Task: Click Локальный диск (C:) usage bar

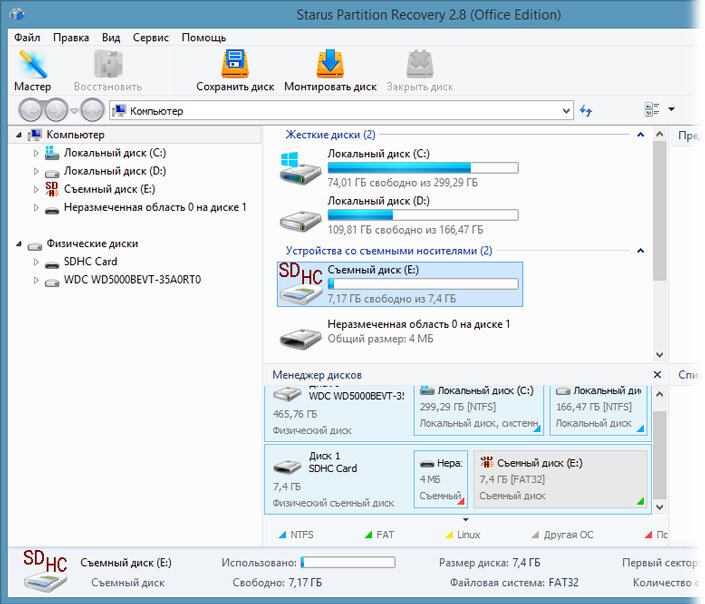Action: pyautogui.click(x=423, y=168)
